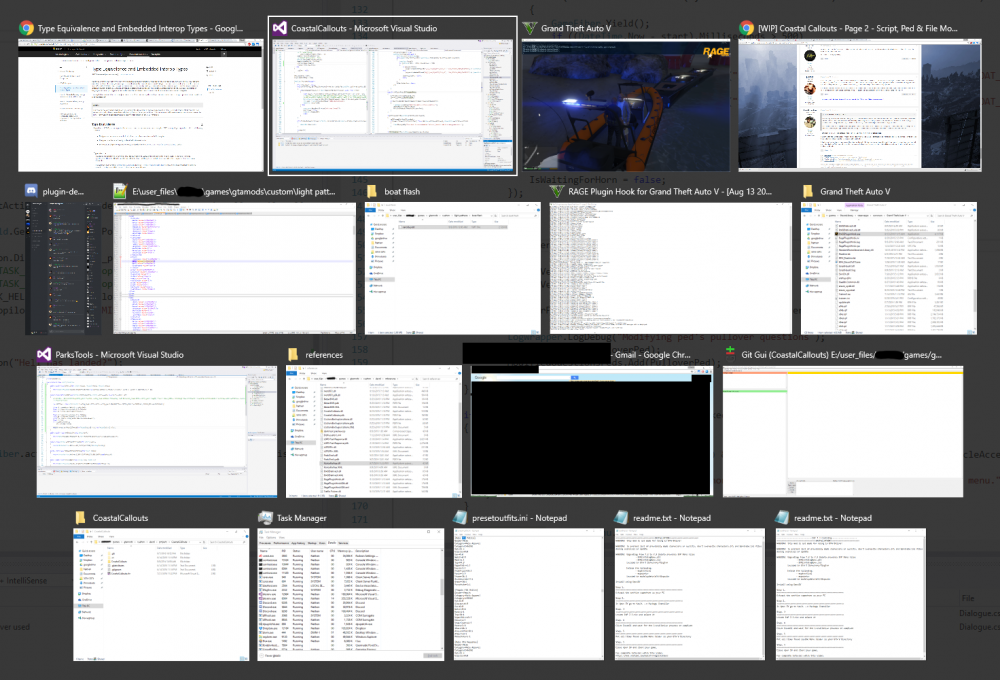This screenshot has width=1000, height=680.
Task: Click the green Grand Theft Auto V game icon
Action: click(x=529, y=28)
